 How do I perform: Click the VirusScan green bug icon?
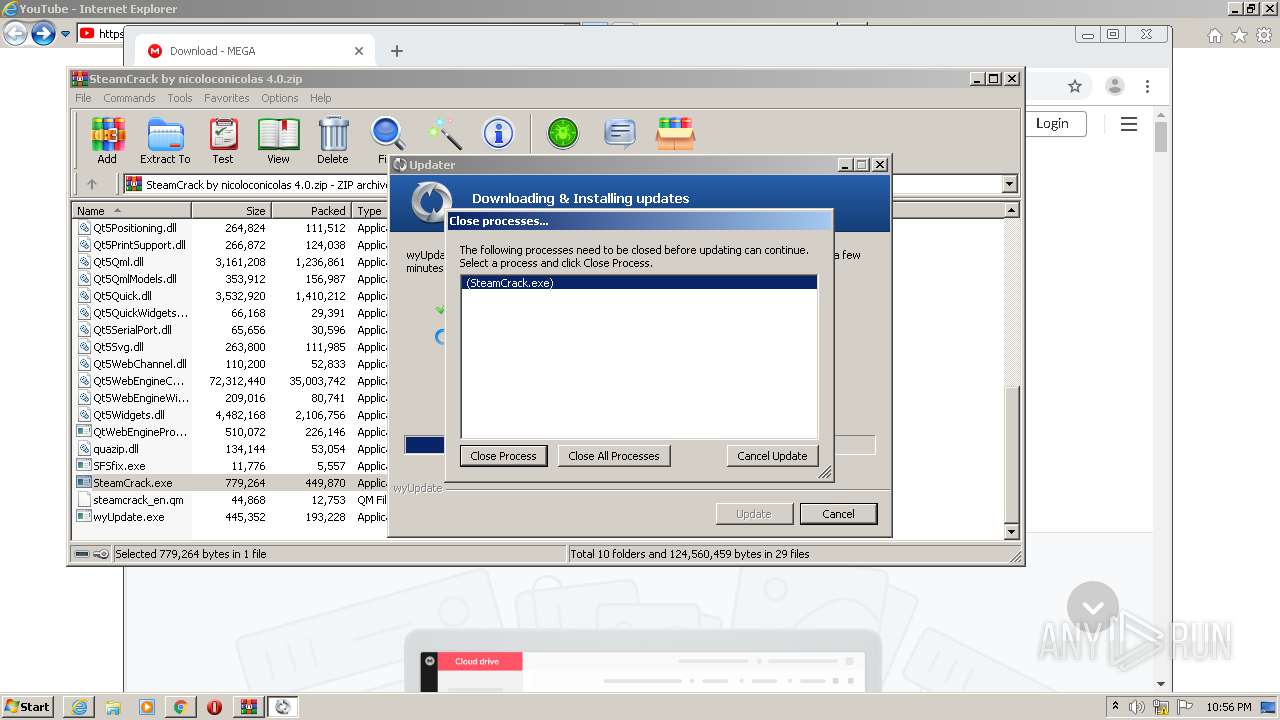click(x=563, y=133)
